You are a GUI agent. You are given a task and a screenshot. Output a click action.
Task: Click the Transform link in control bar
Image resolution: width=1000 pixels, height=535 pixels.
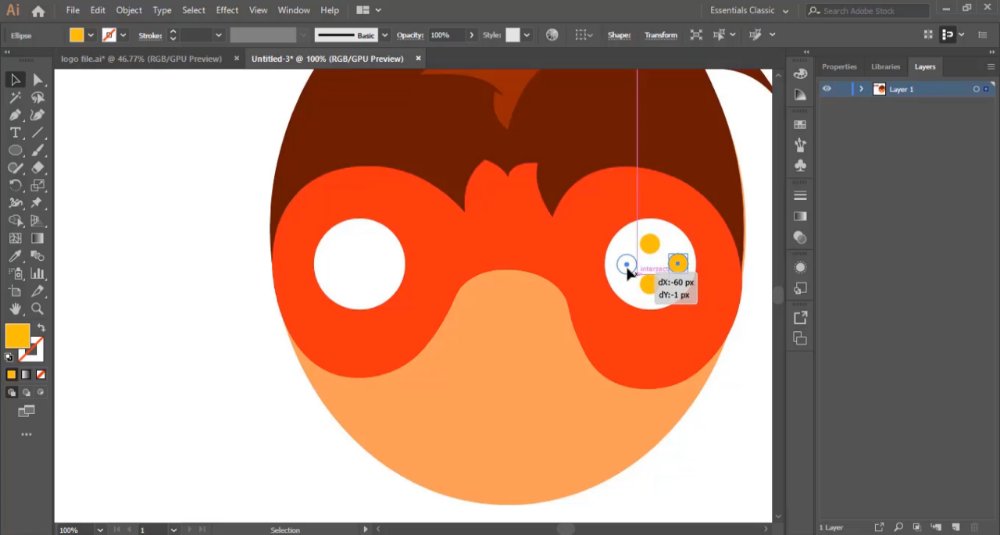click(x=661, y=35)
